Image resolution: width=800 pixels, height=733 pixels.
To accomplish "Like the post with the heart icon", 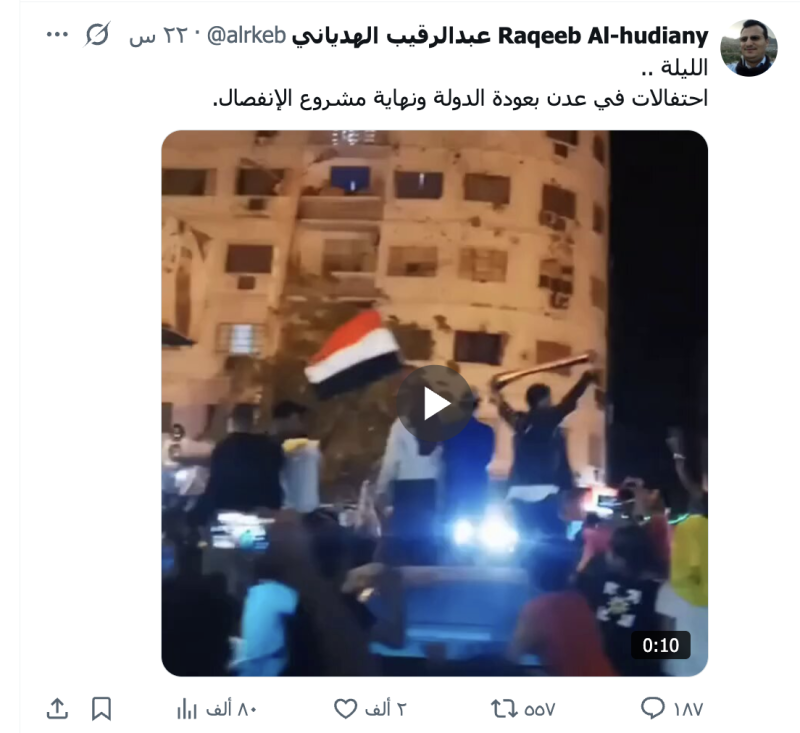I will point(345,709).
